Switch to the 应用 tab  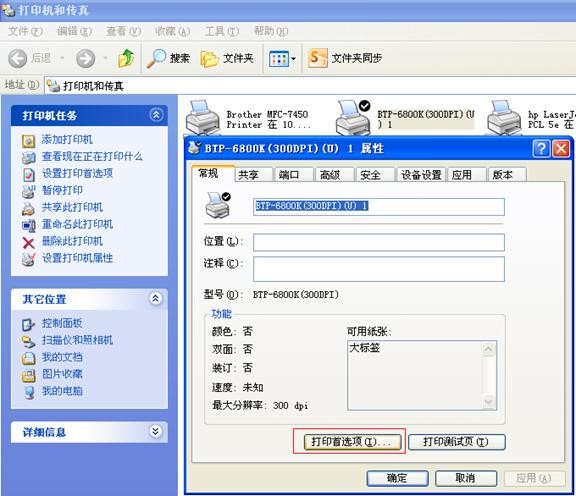pos(467,175)
